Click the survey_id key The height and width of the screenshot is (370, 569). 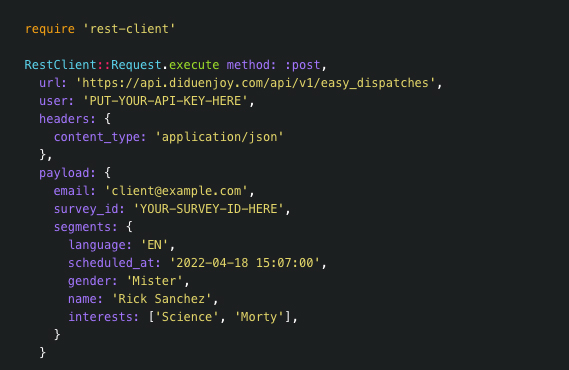click(x=89, y=209)
